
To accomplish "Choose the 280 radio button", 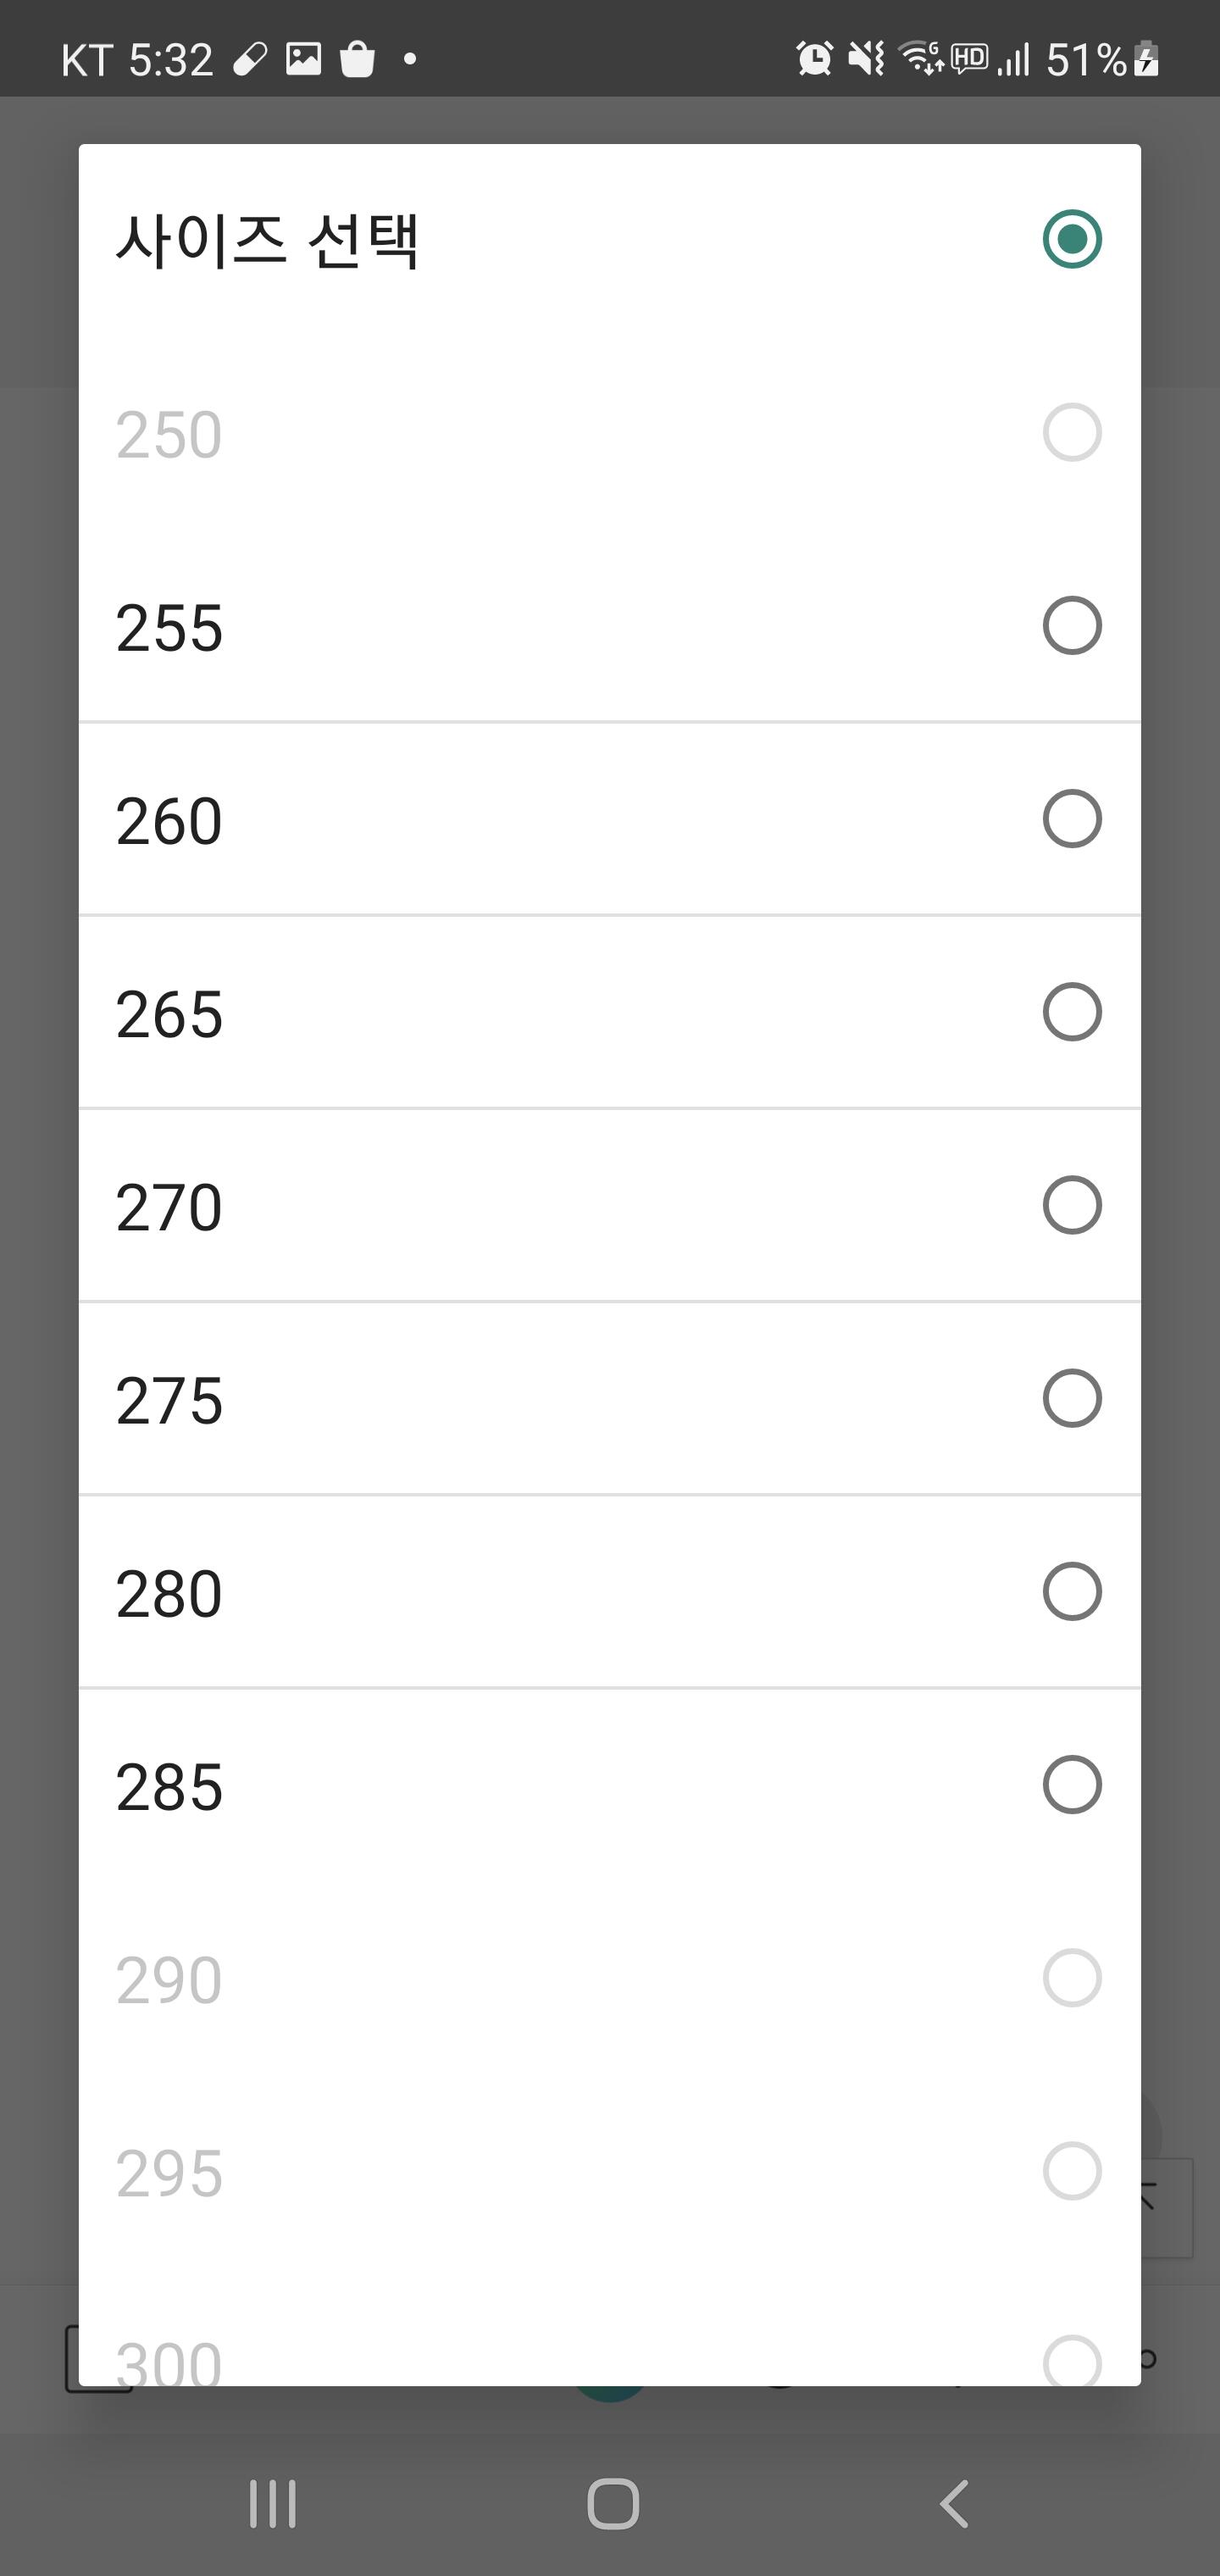I will click(1072, 1591).
